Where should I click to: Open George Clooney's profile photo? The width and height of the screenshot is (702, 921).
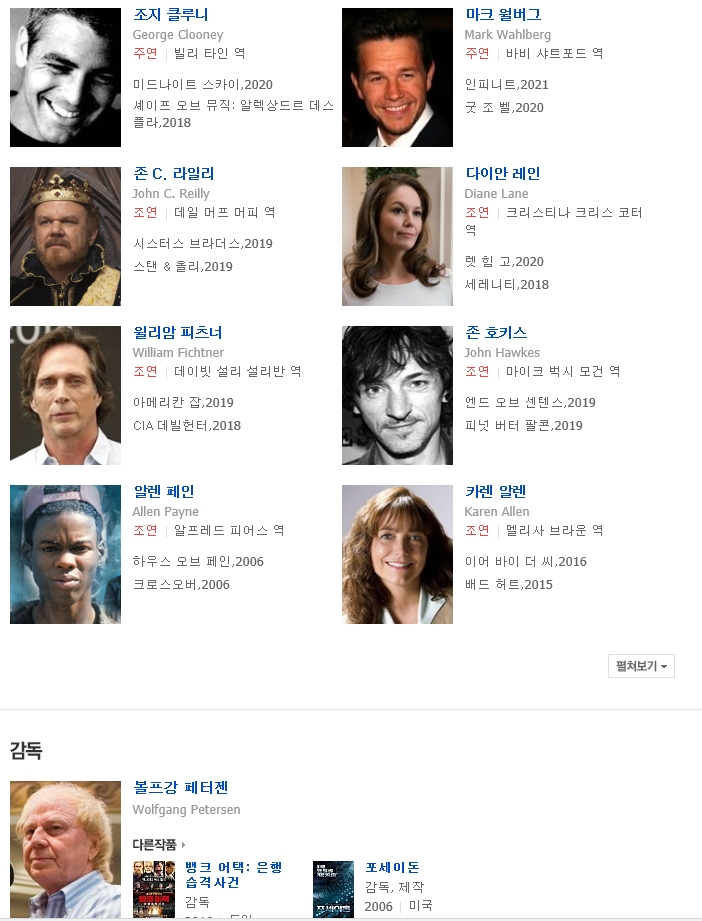tap(65, 78)
